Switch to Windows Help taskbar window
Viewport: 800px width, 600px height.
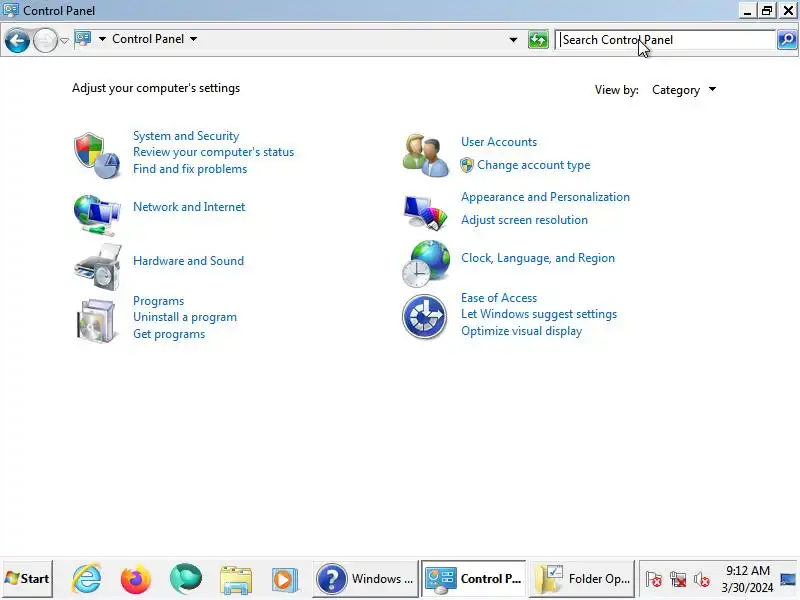365,579
